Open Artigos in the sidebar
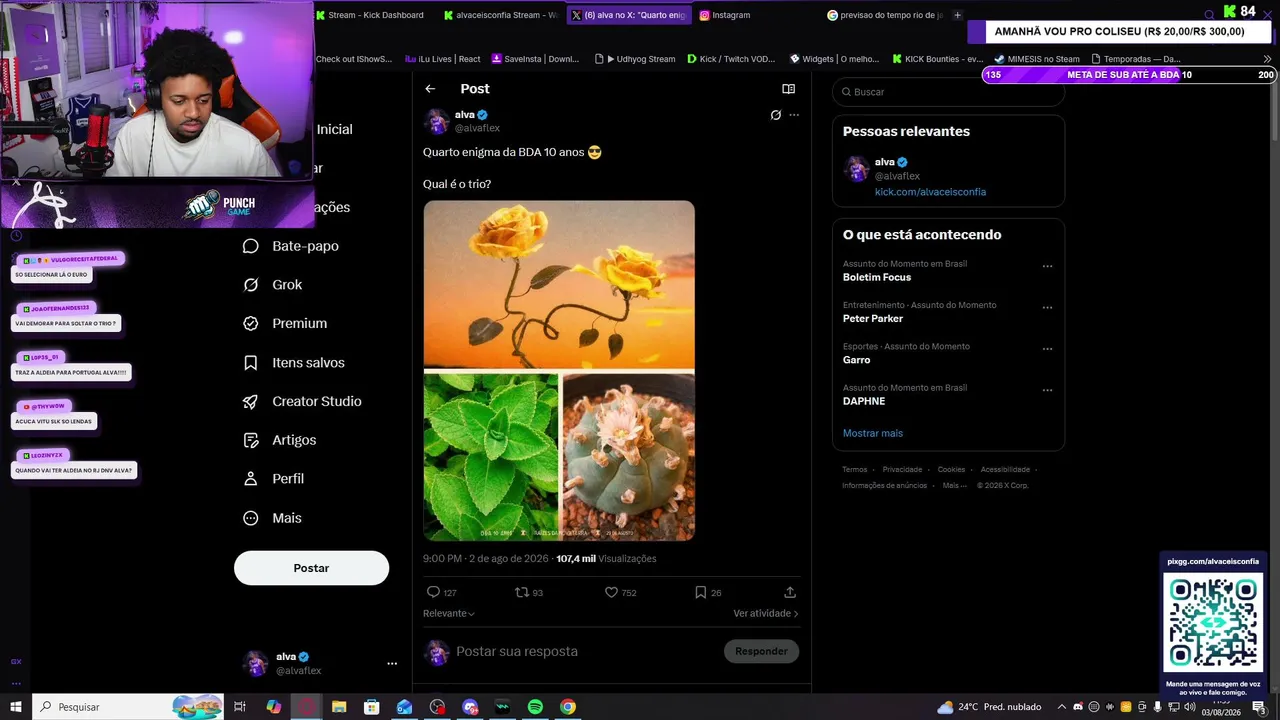This screenshot has height=720, width=1280. click(x=279, y=440)
